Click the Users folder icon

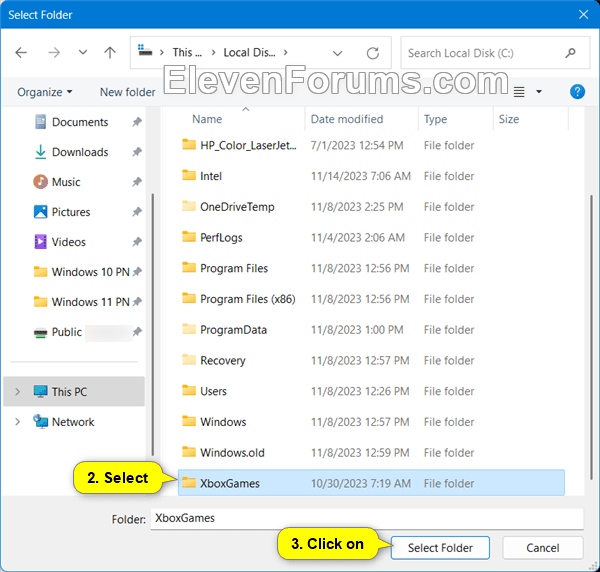[189, 390]
